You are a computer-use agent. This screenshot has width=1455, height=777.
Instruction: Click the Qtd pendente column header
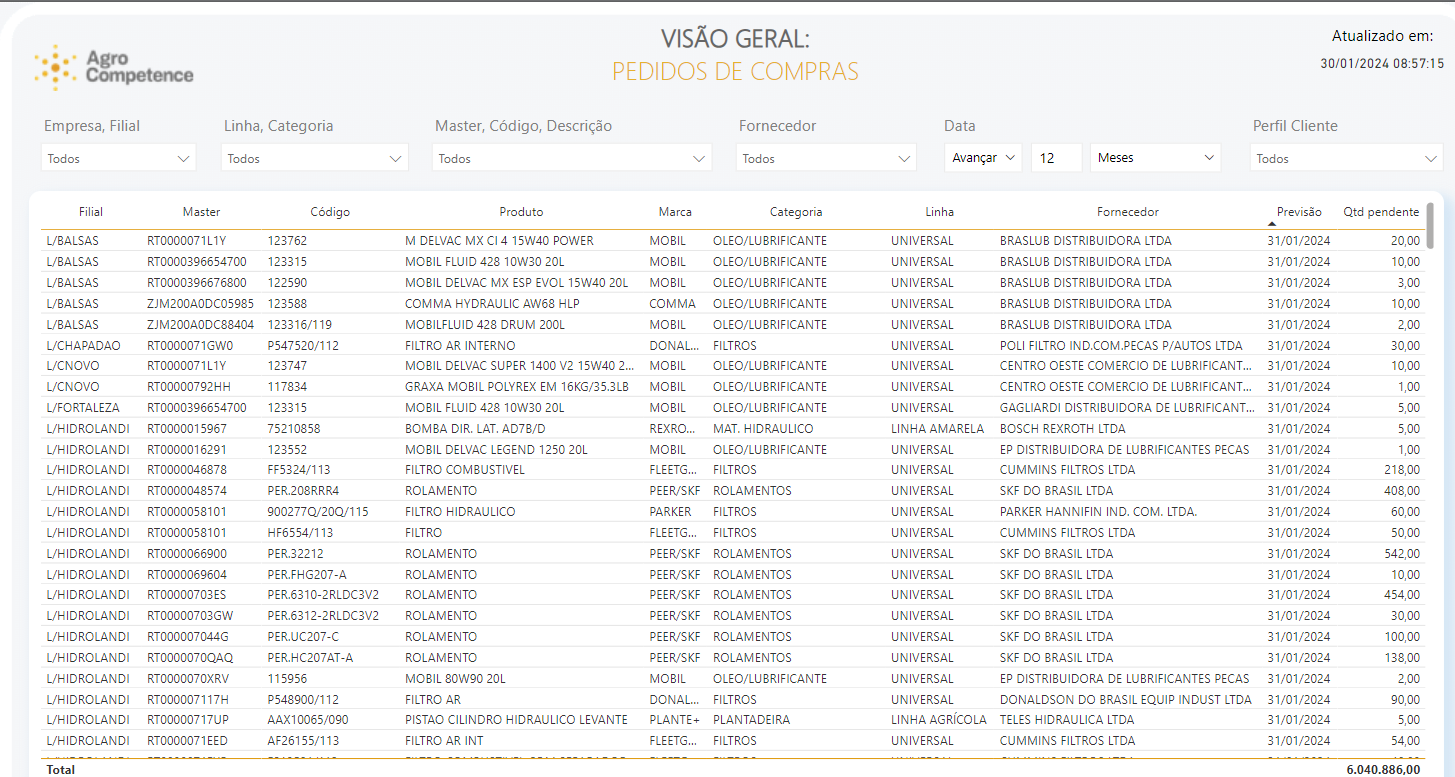click(x=1381, y=212)
